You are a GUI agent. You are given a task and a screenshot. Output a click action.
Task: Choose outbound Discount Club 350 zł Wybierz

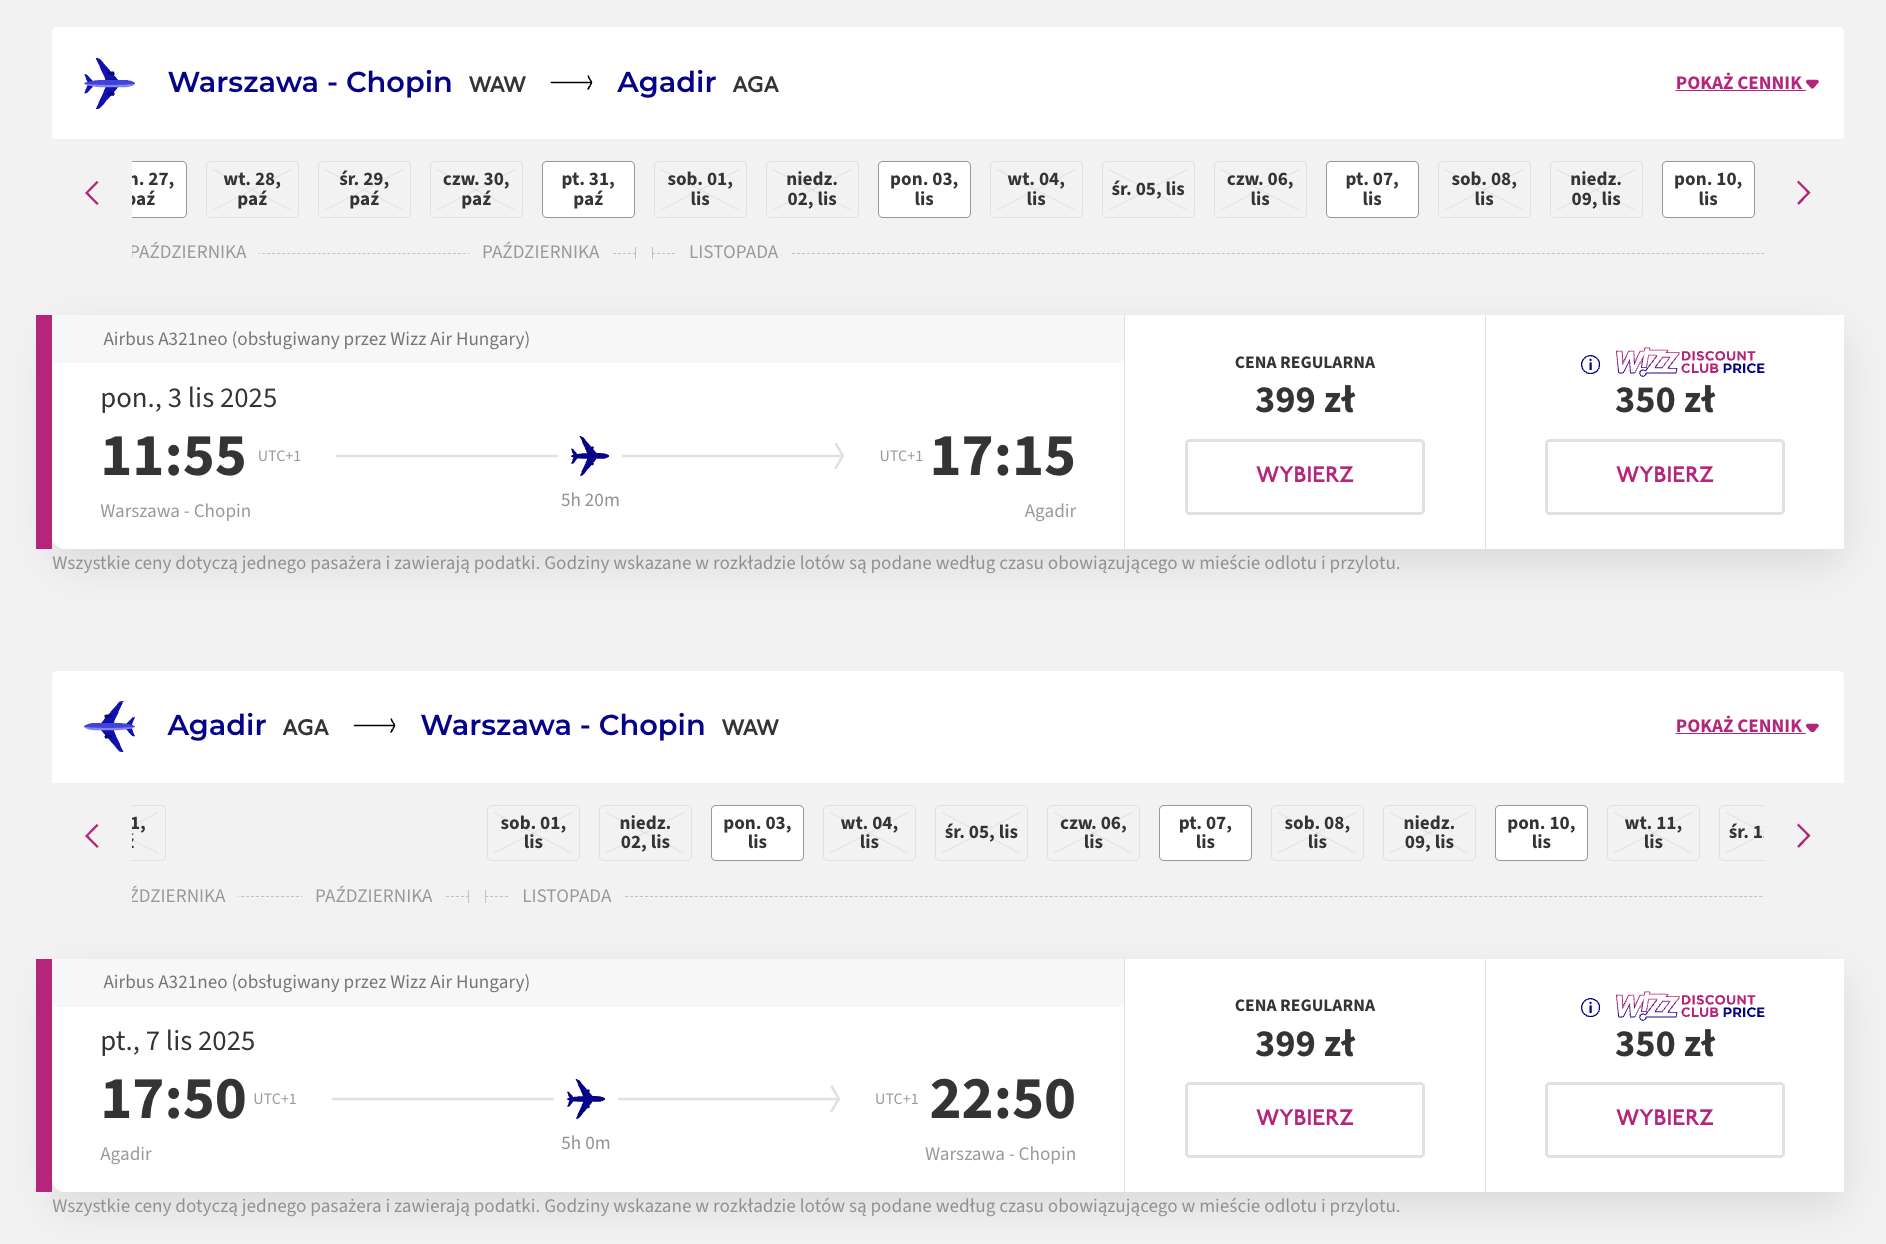pyautogui.click(x=1665, y=476)
